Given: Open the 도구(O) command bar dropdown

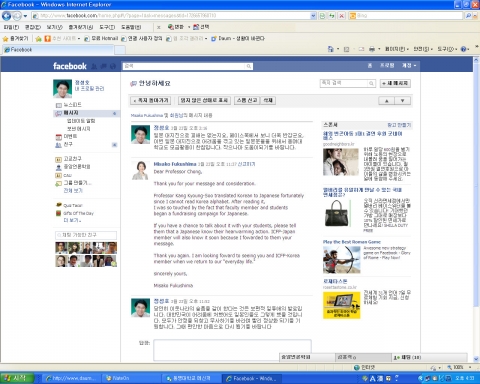Looking at the screenshot, I should [x=447, y=49].
